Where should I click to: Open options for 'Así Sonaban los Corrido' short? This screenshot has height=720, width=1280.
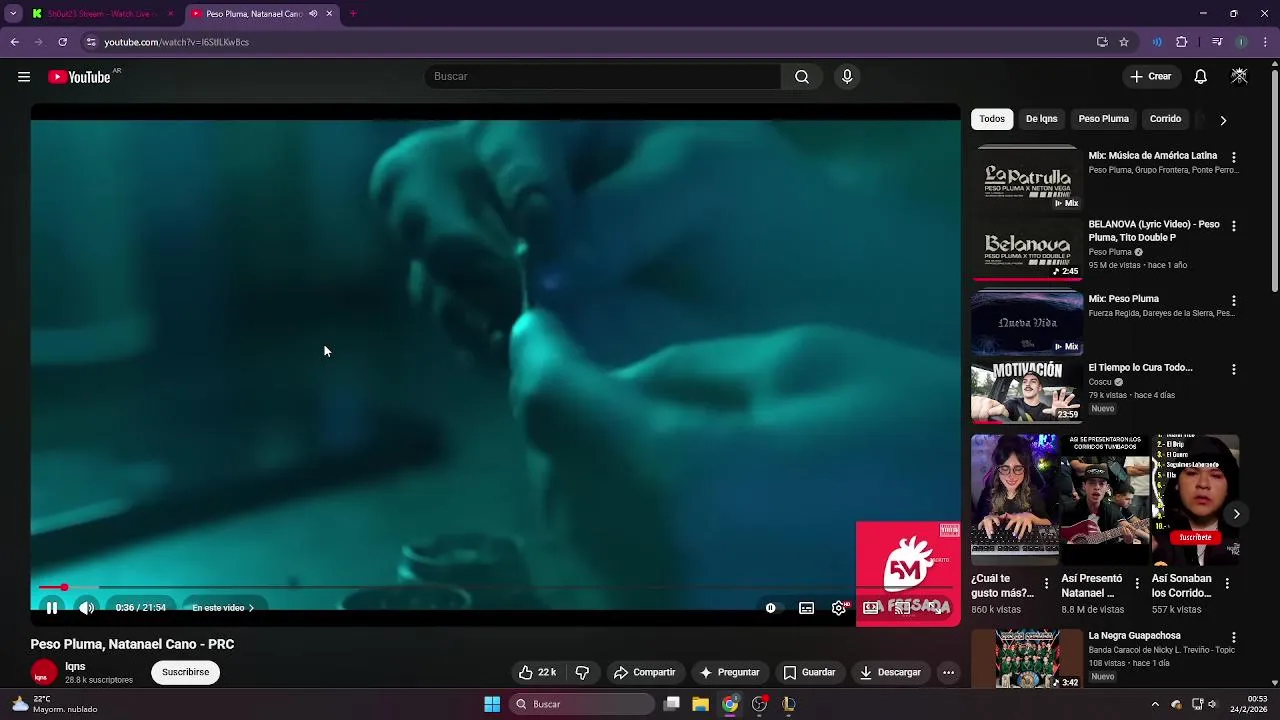pyautogui.click(x=1227, y=584)
